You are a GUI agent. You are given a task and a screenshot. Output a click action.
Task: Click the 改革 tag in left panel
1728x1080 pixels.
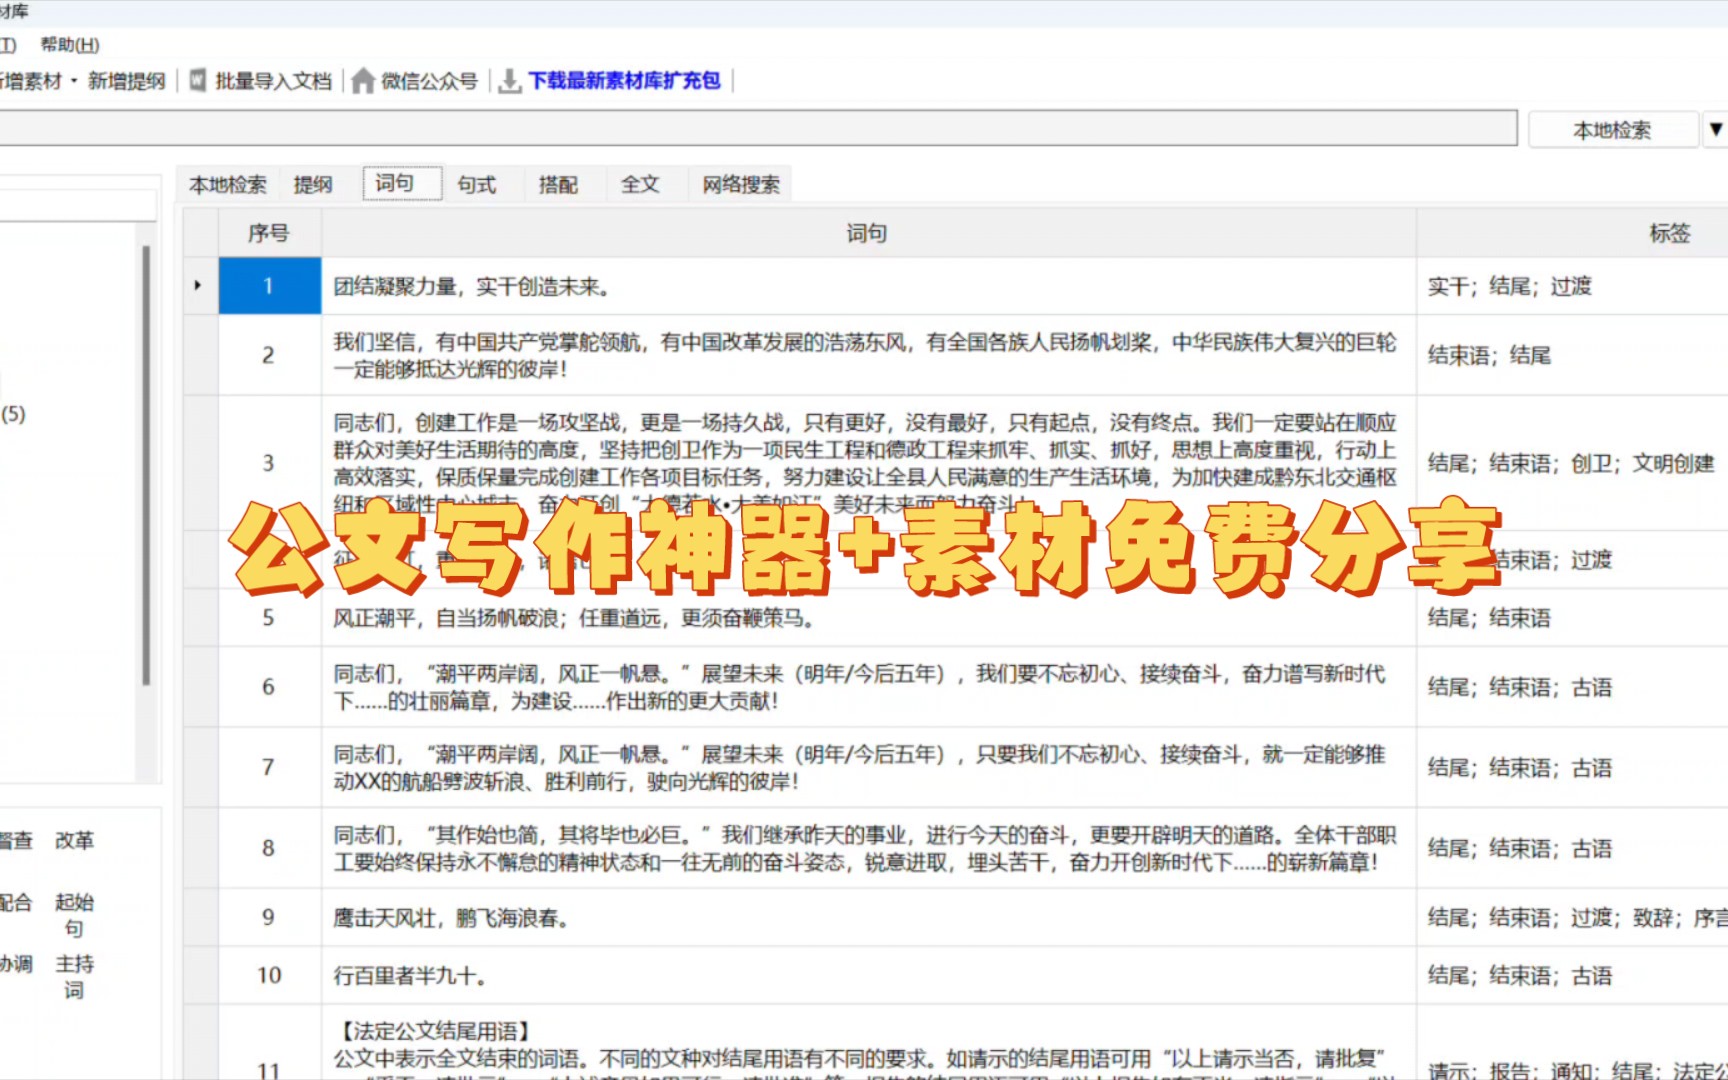tap(74, 840)
